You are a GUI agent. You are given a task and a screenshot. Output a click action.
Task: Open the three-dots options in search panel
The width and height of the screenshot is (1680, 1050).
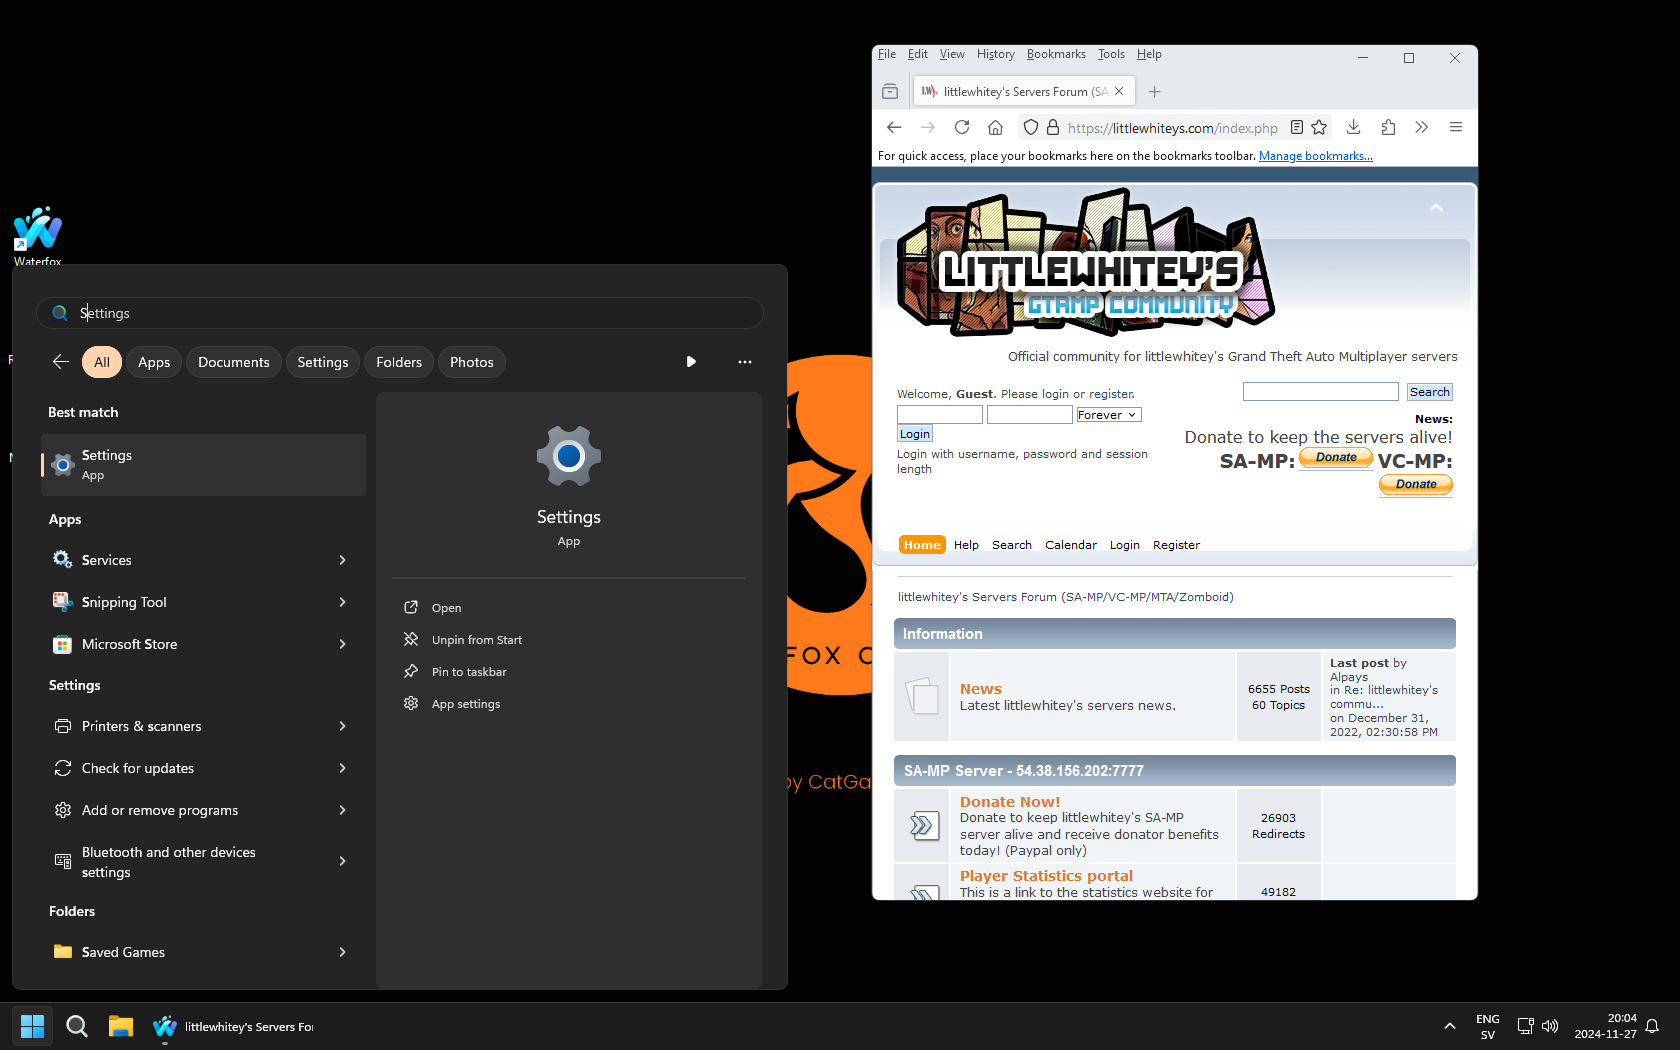tap(744, 362)
